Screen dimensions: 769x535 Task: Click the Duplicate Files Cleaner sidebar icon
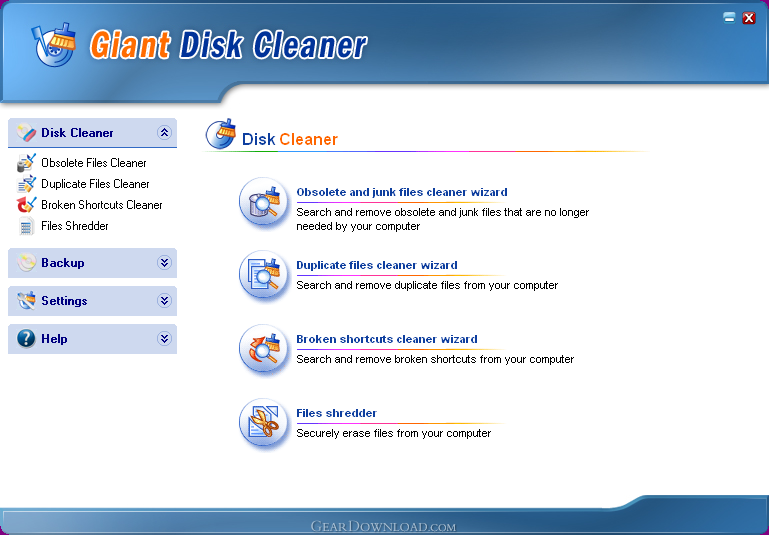click(26, 184)
